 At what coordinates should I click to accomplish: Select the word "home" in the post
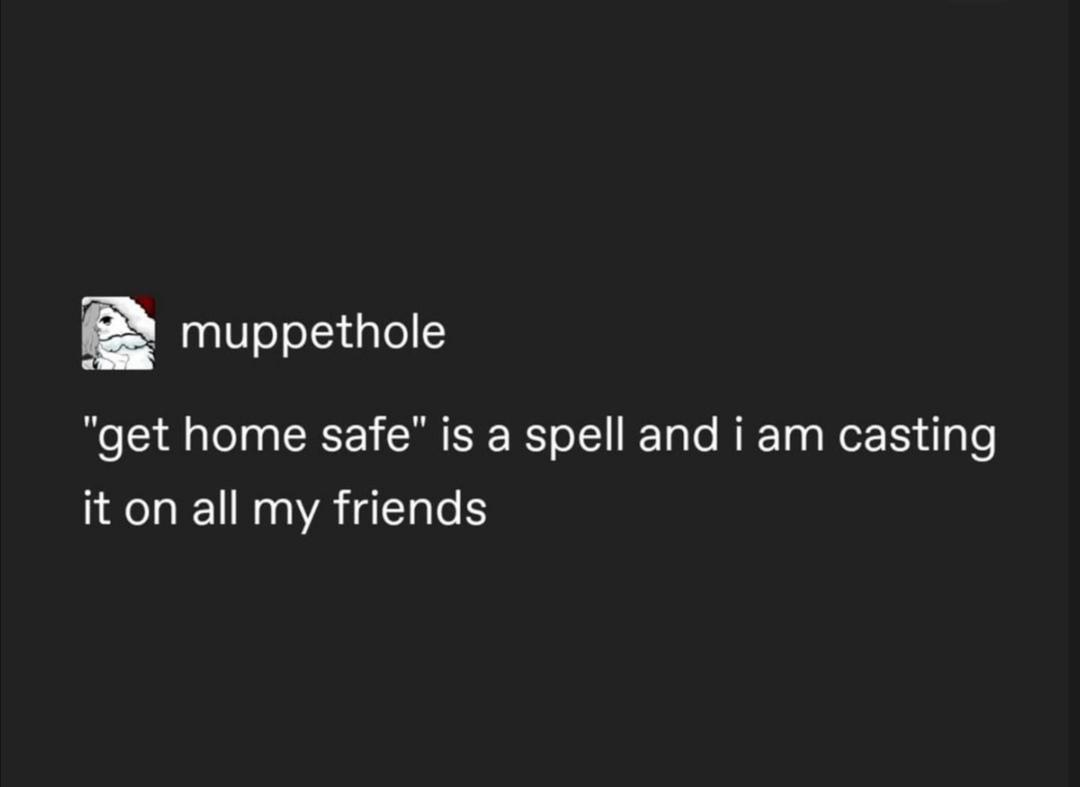(235, 438)
